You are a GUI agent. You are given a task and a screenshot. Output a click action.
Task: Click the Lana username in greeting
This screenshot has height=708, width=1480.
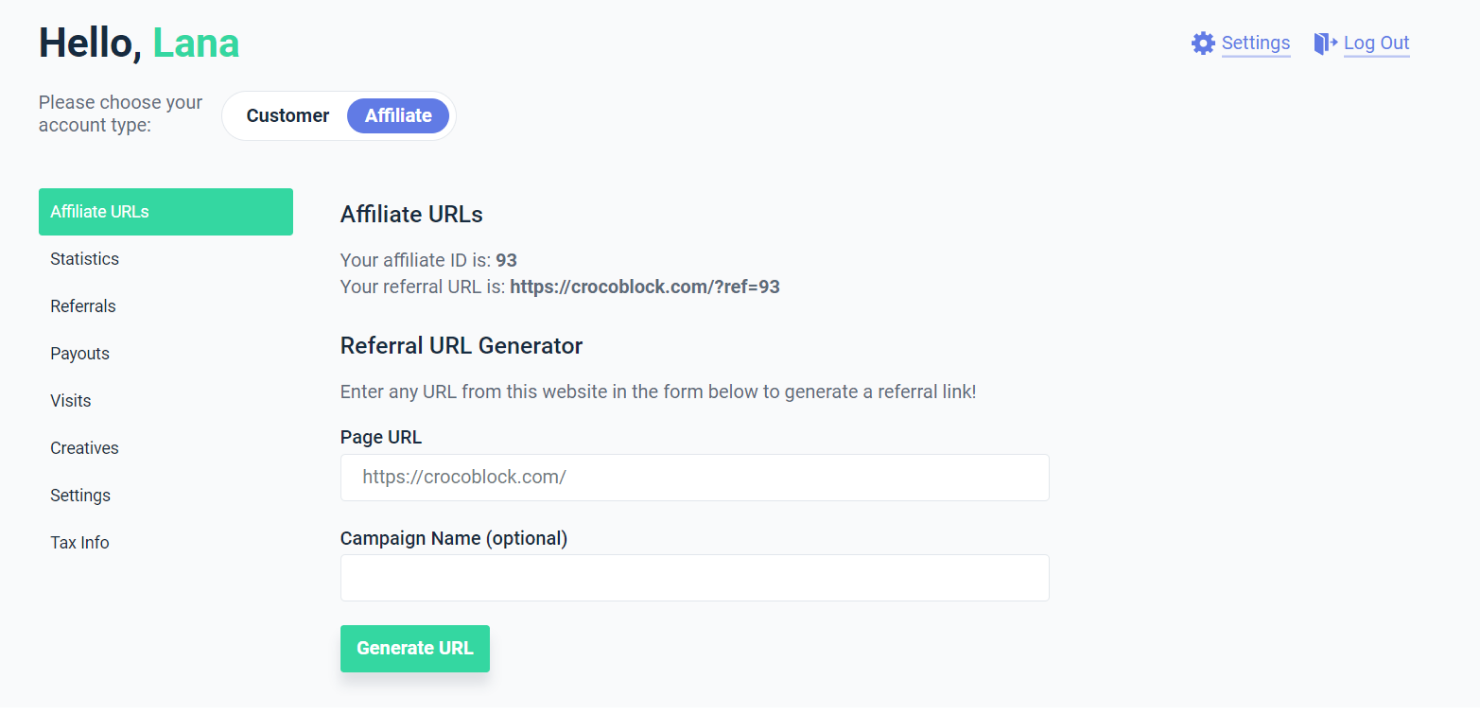(196, 43)
